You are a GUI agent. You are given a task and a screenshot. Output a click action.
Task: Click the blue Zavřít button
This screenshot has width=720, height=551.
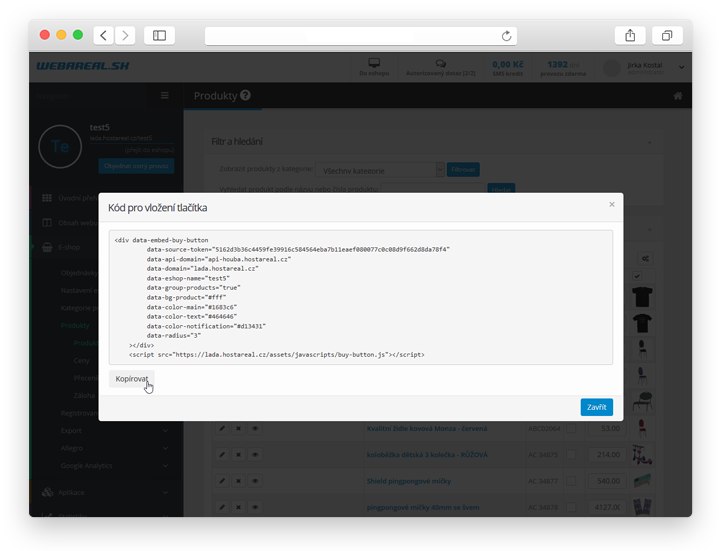596,407
